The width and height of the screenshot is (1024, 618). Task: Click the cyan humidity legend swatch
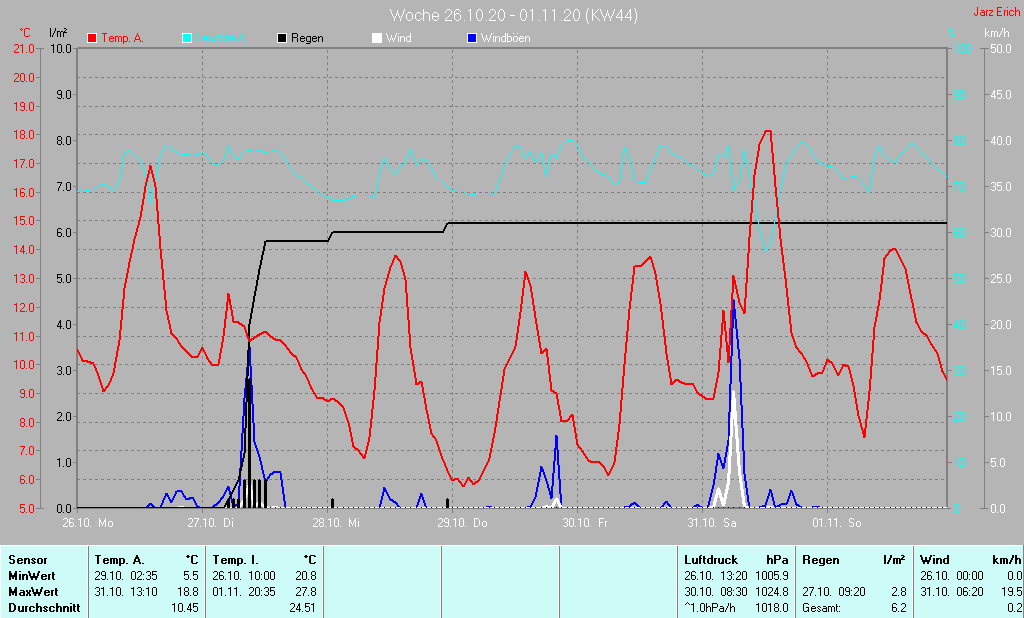point(187,38)
